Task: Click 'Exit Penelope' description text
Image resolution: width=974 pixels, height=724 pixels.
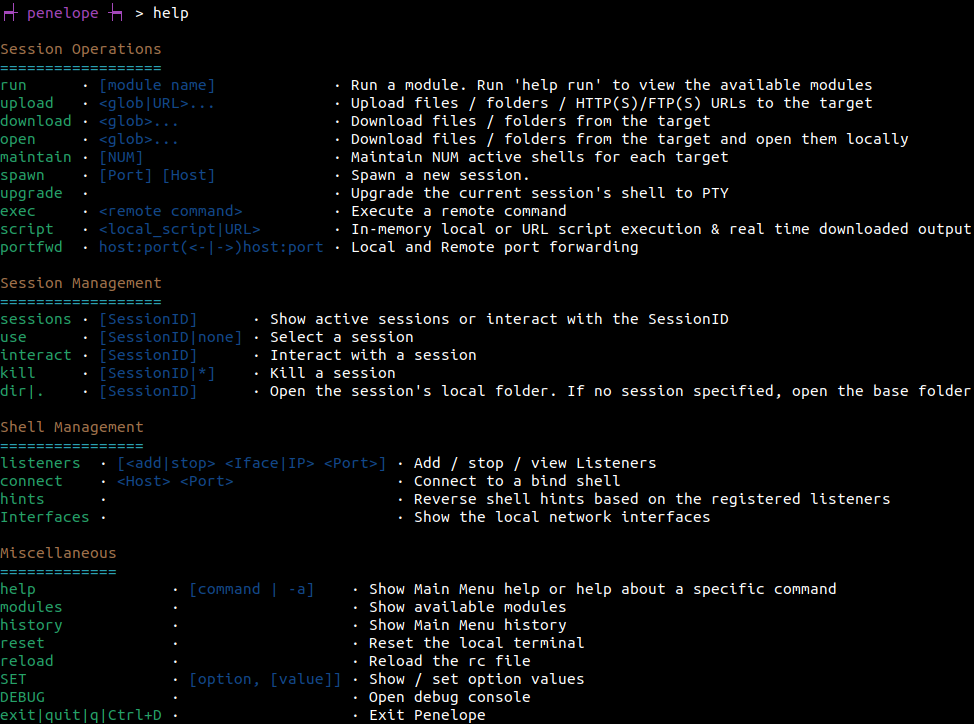Action: (x=427, y=715)
